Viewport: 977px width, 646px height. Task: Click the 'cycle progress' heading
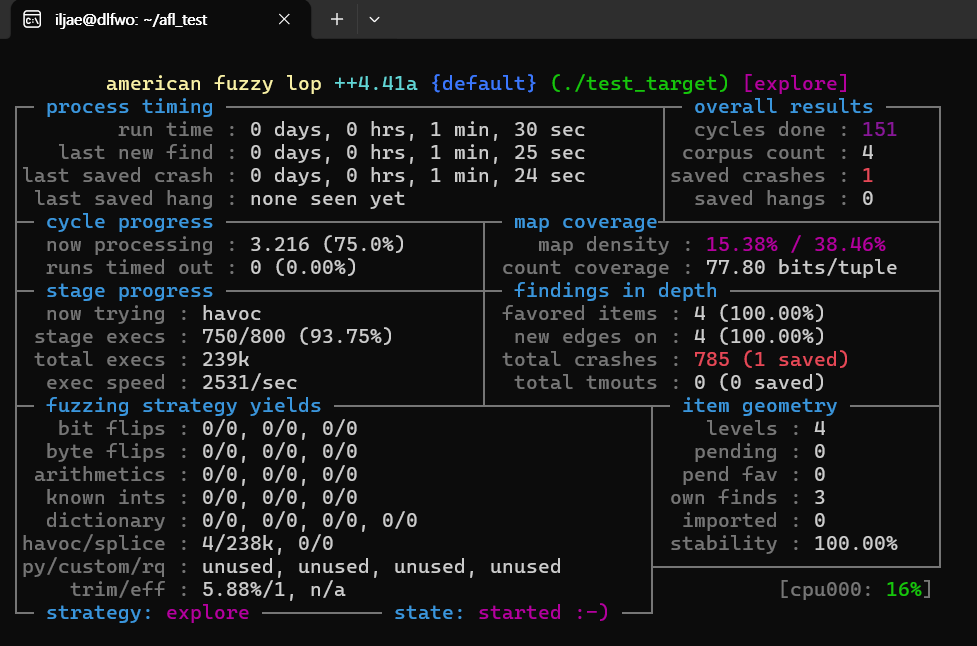pyautogui.click(x=130, y=222)
